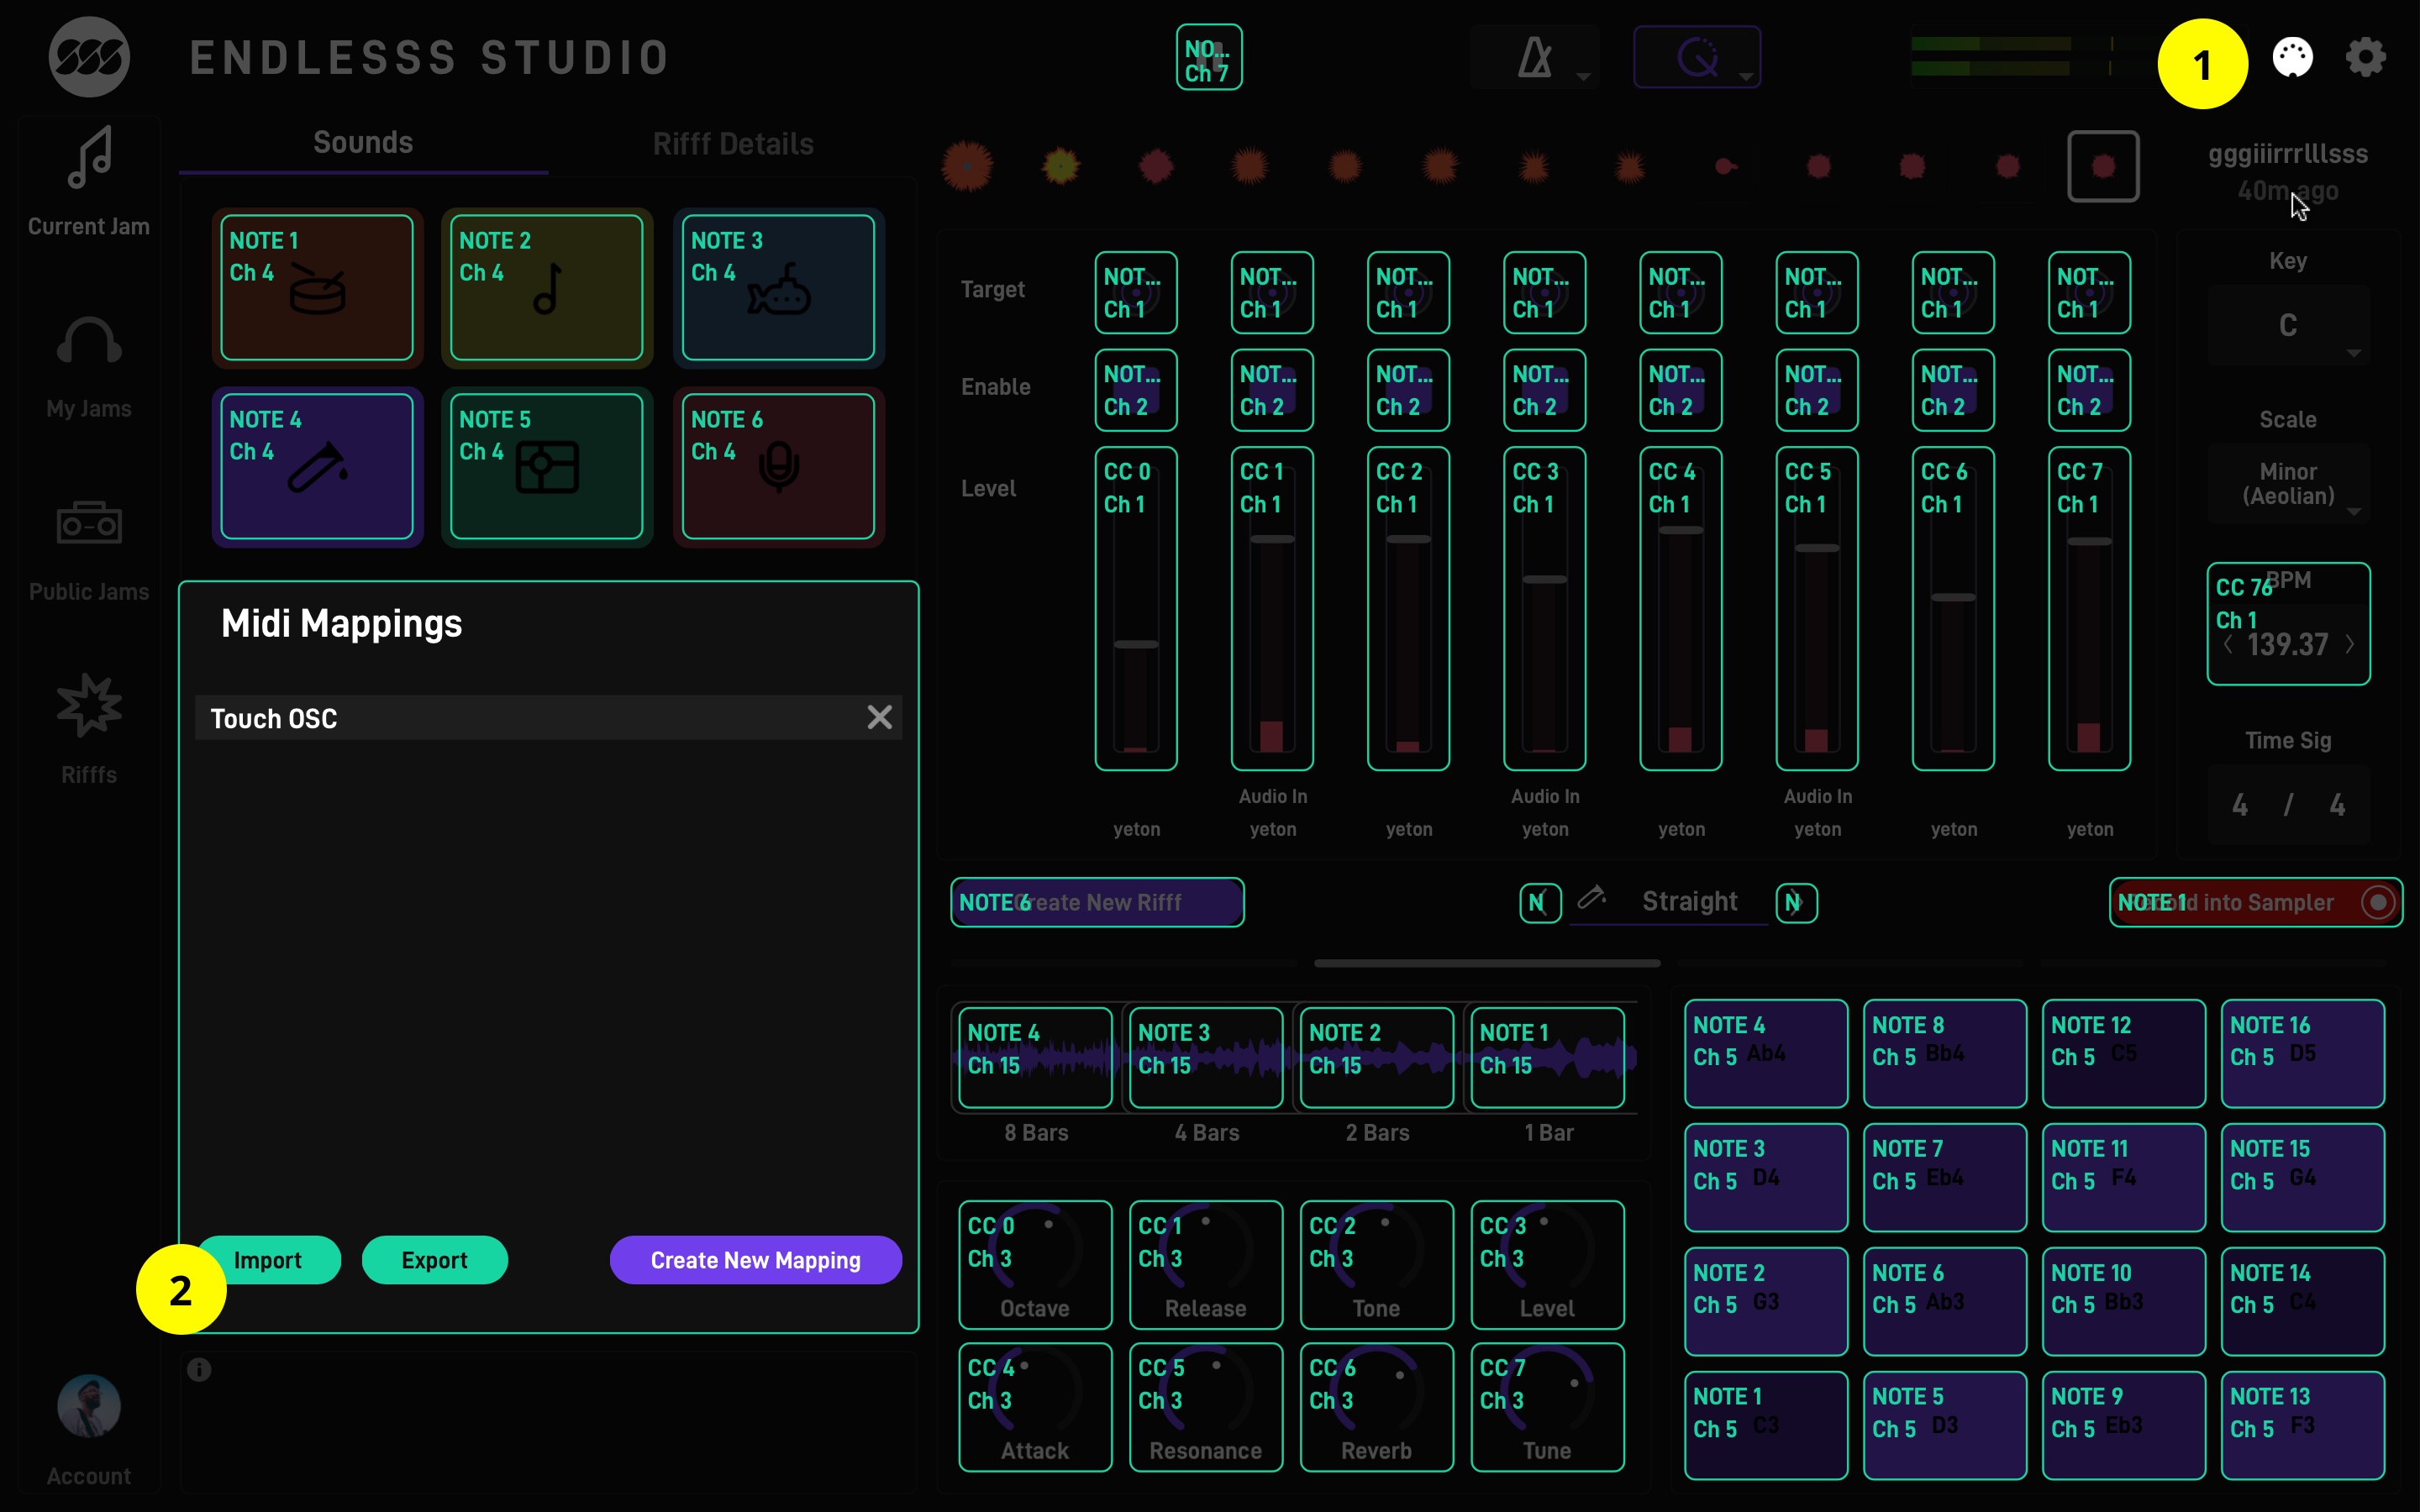The width and height of the screenshot is (2420, 1512).
Task: Select the 4 Bars loop length
Action: point(1206,1057)
